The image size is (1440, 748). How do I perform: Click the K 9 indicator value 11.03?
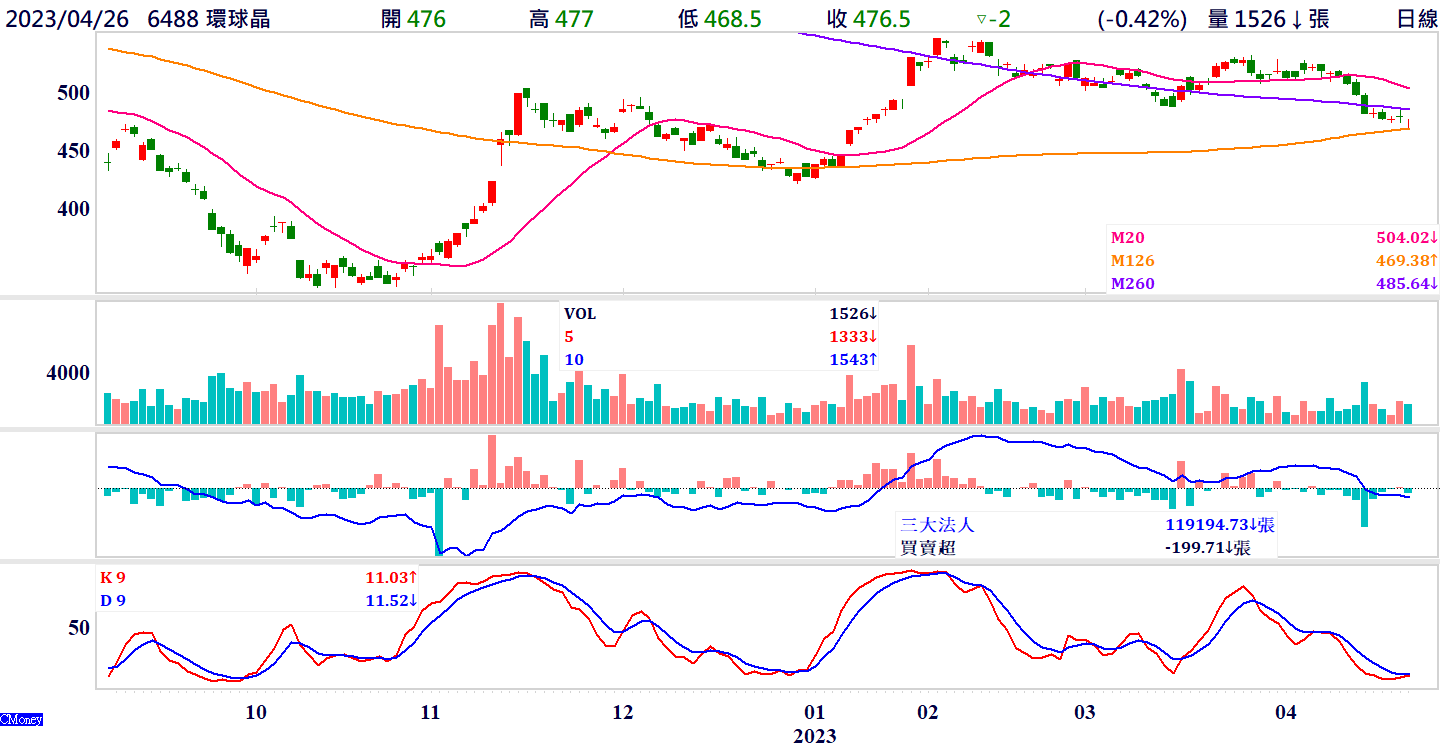click(x=391, y=578)
